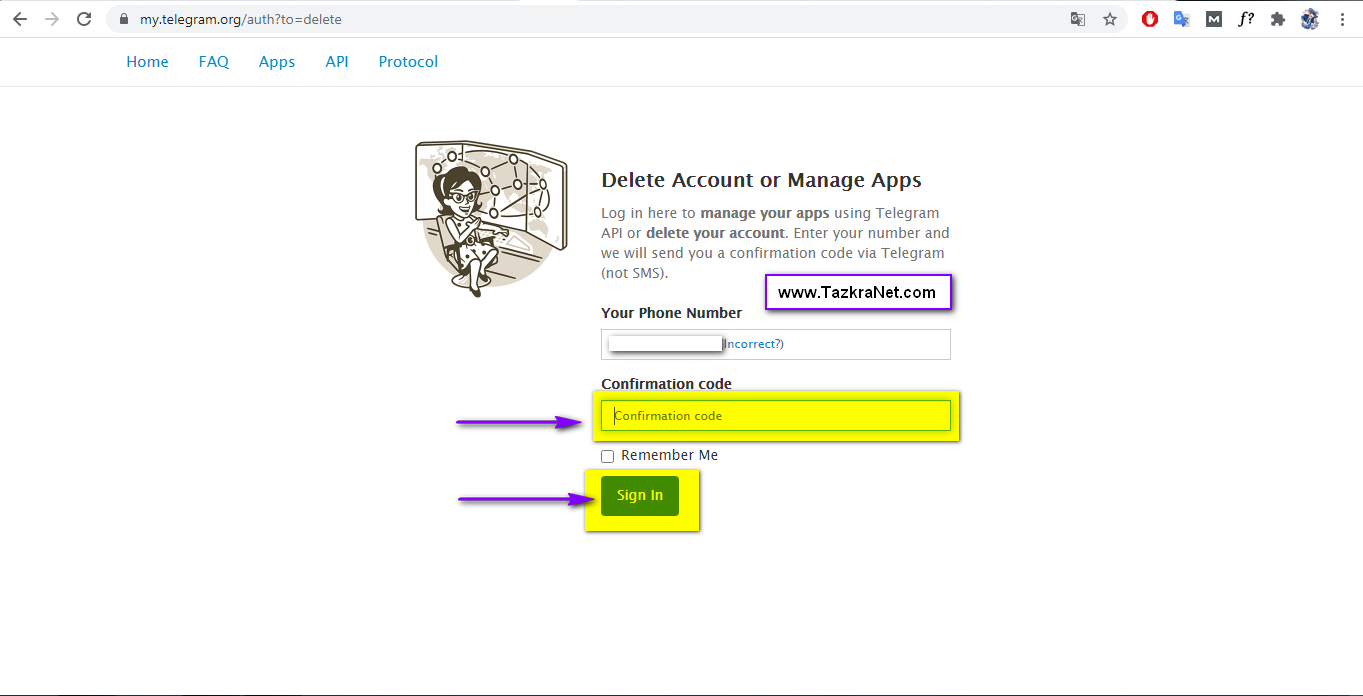This screenshot has height=696, width=1363.
Task: Click the Delete Account or Manage Apps heading
Action: coord(761,180)
